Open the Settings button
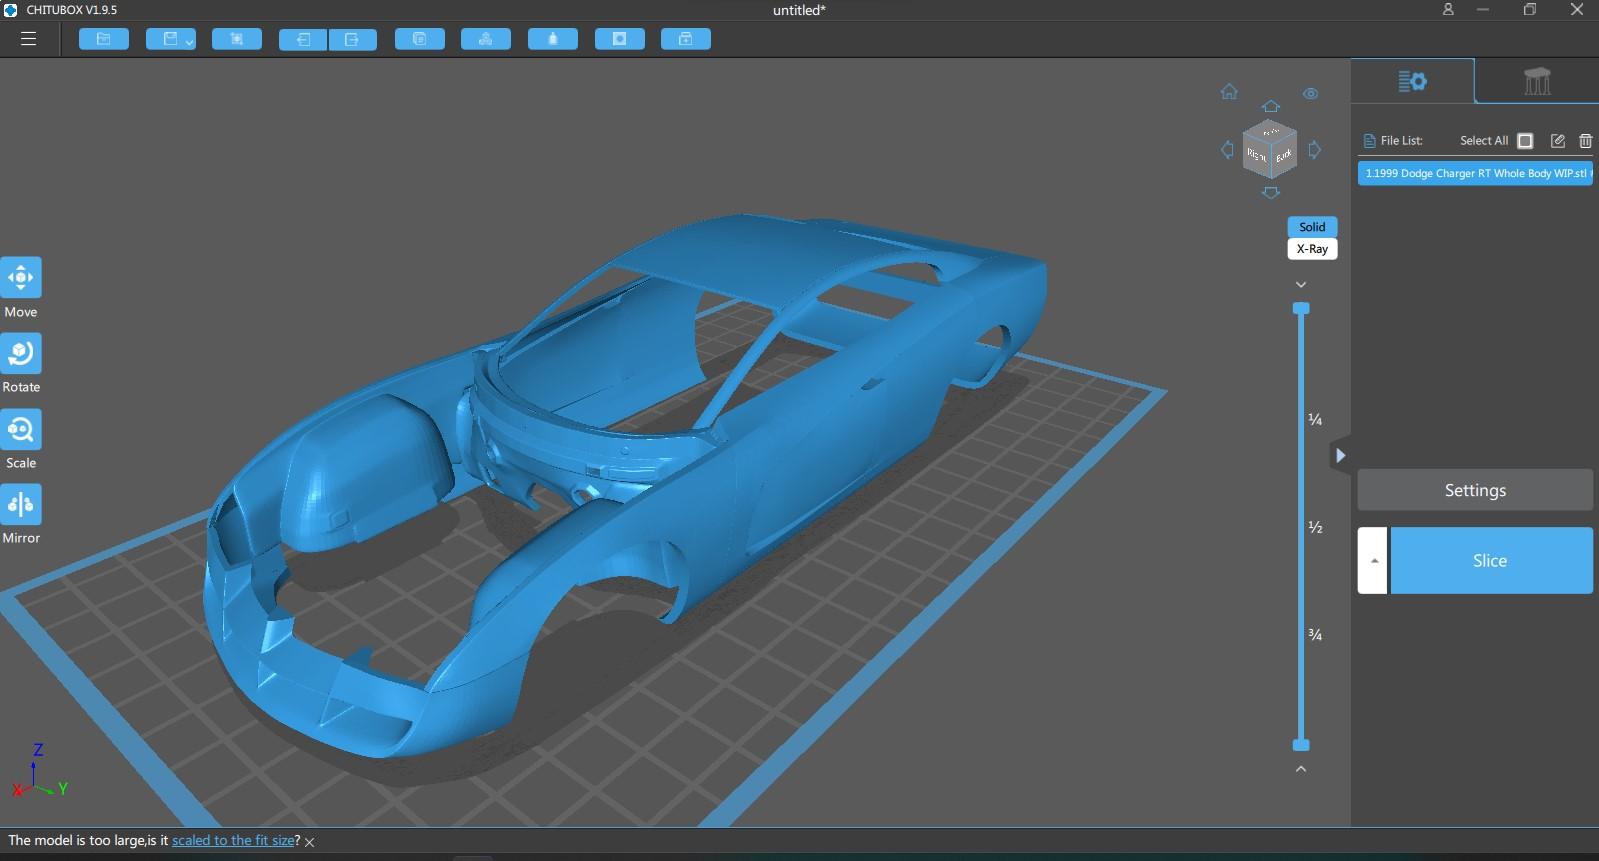The height and width of the screenshot is (861, 1599). click(x=1475, y=490)
